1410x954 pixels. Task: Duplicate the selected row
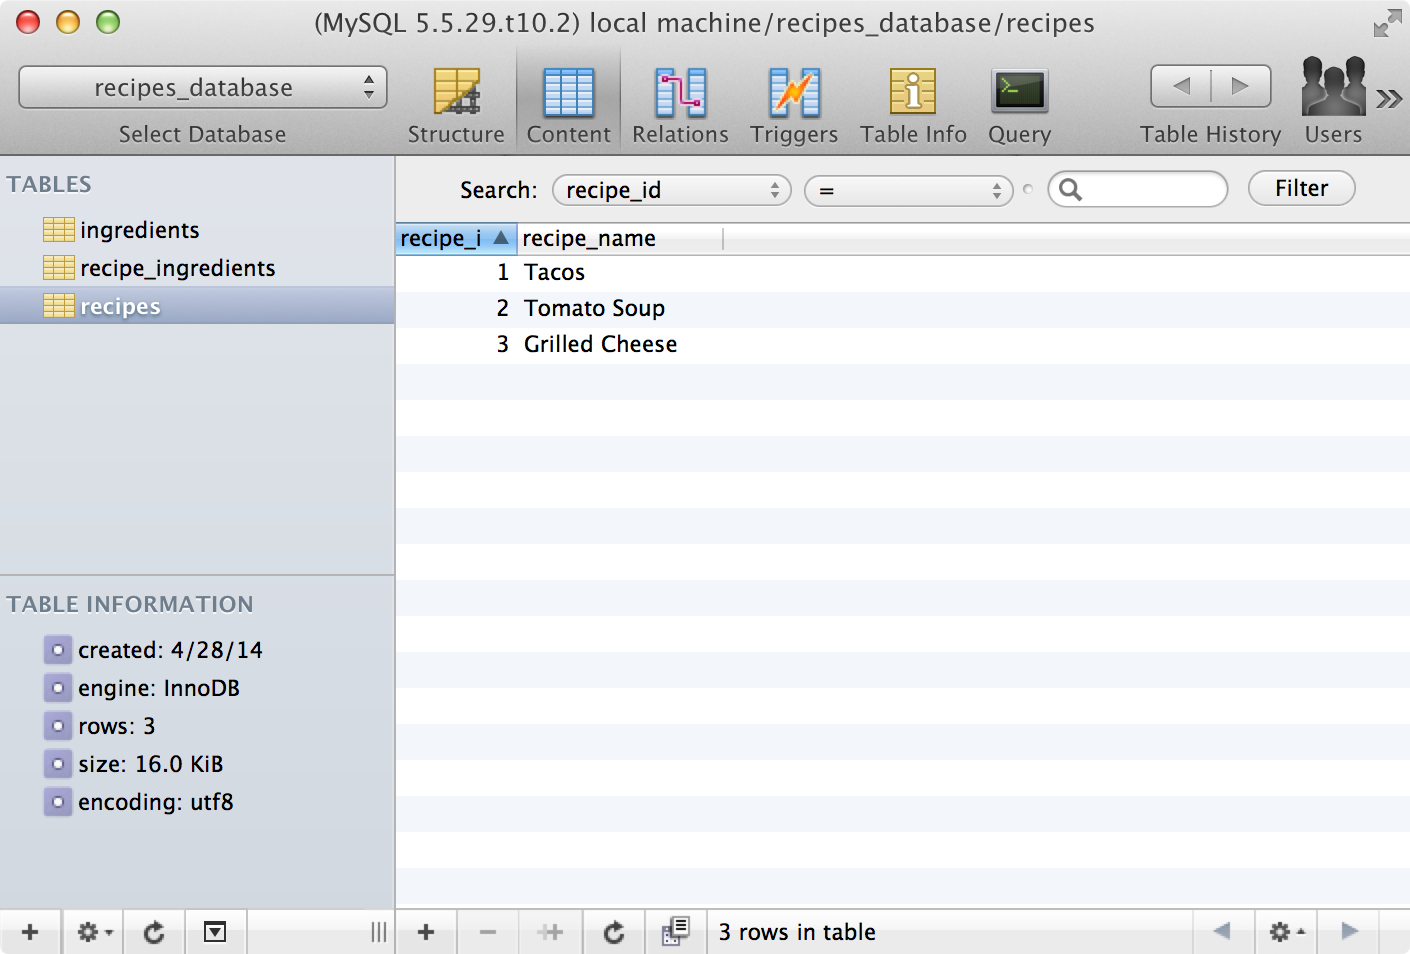click(x=550, y=932)
